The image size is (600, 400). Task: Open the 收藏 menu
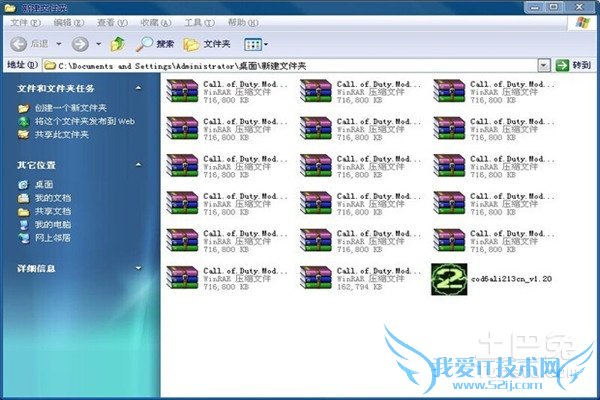click(156, 23)
